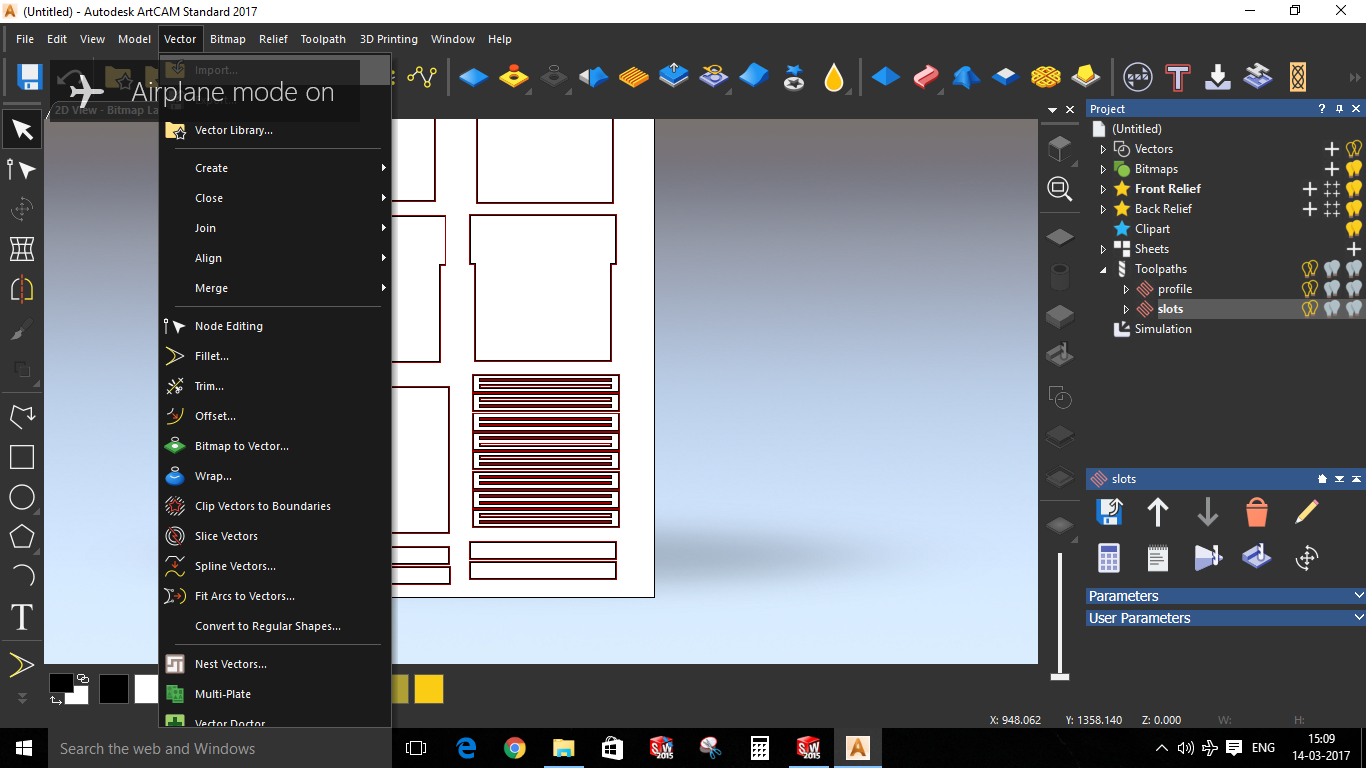Viewport: 1366px width, 768px height.
Task: Add a new sheet with plus button
Action: click(1354, 249)
